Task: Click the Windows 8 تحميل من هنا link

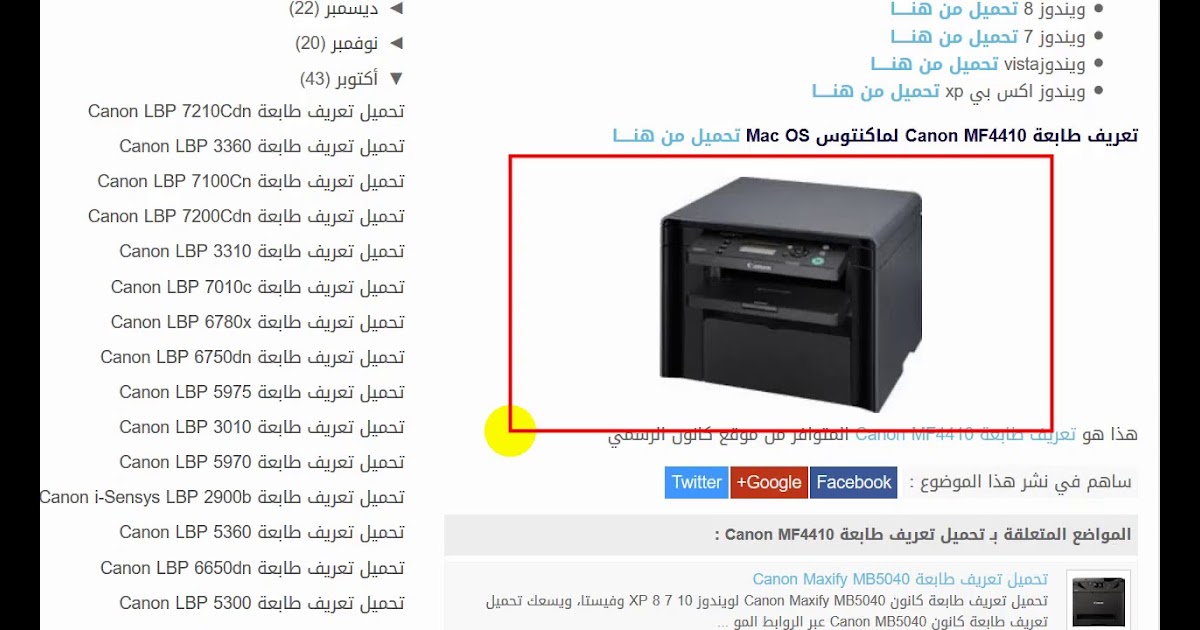Action: [x=954, y=9]
